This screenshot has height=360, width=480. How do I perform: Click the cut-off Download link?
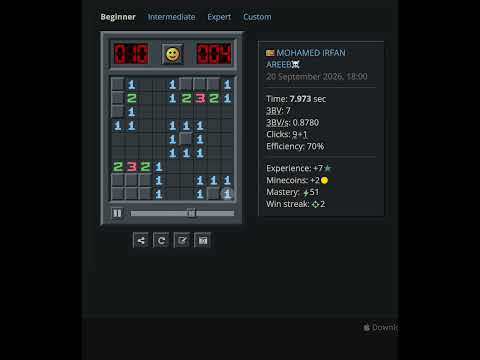tap(380, 327)
